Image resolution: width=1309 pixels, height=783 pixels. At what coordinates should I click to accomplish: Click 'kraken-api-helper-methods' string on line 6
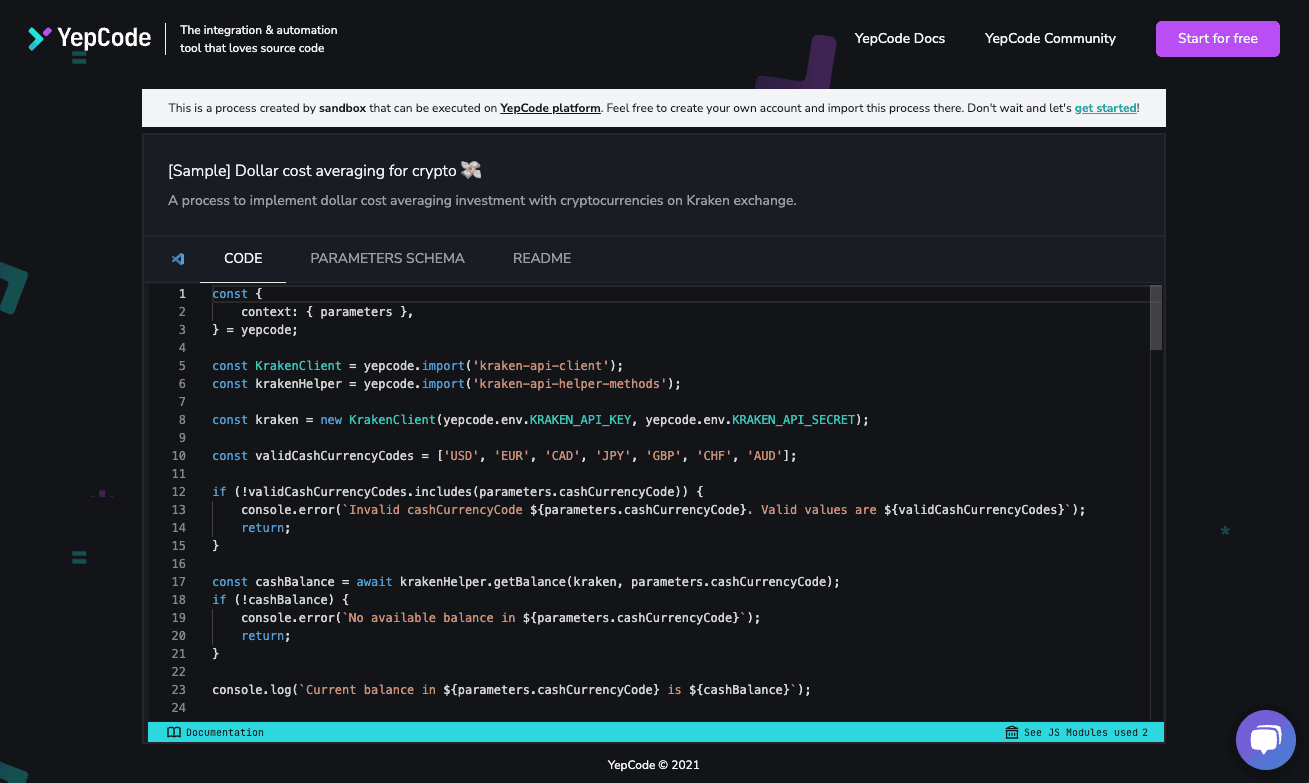click(x=570, y=383)
